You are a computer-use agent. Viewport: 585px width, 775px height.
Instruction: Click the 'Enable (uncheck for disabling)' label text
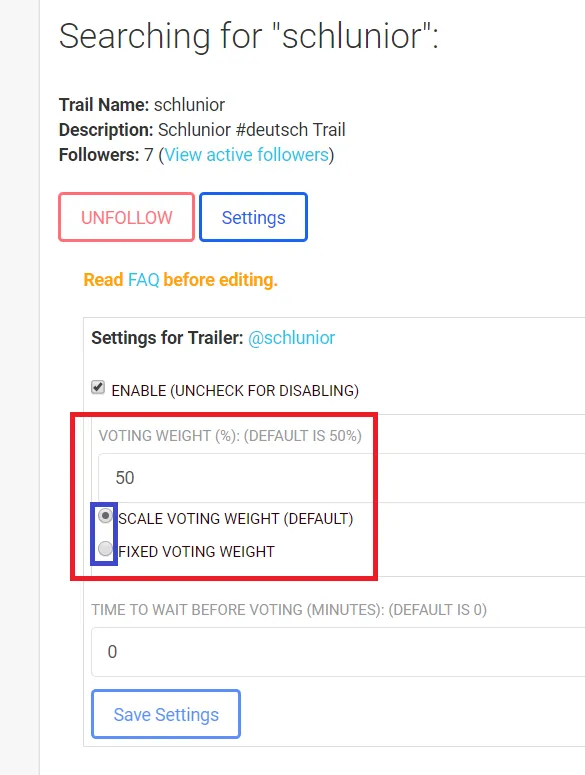(x=235, y=390)
